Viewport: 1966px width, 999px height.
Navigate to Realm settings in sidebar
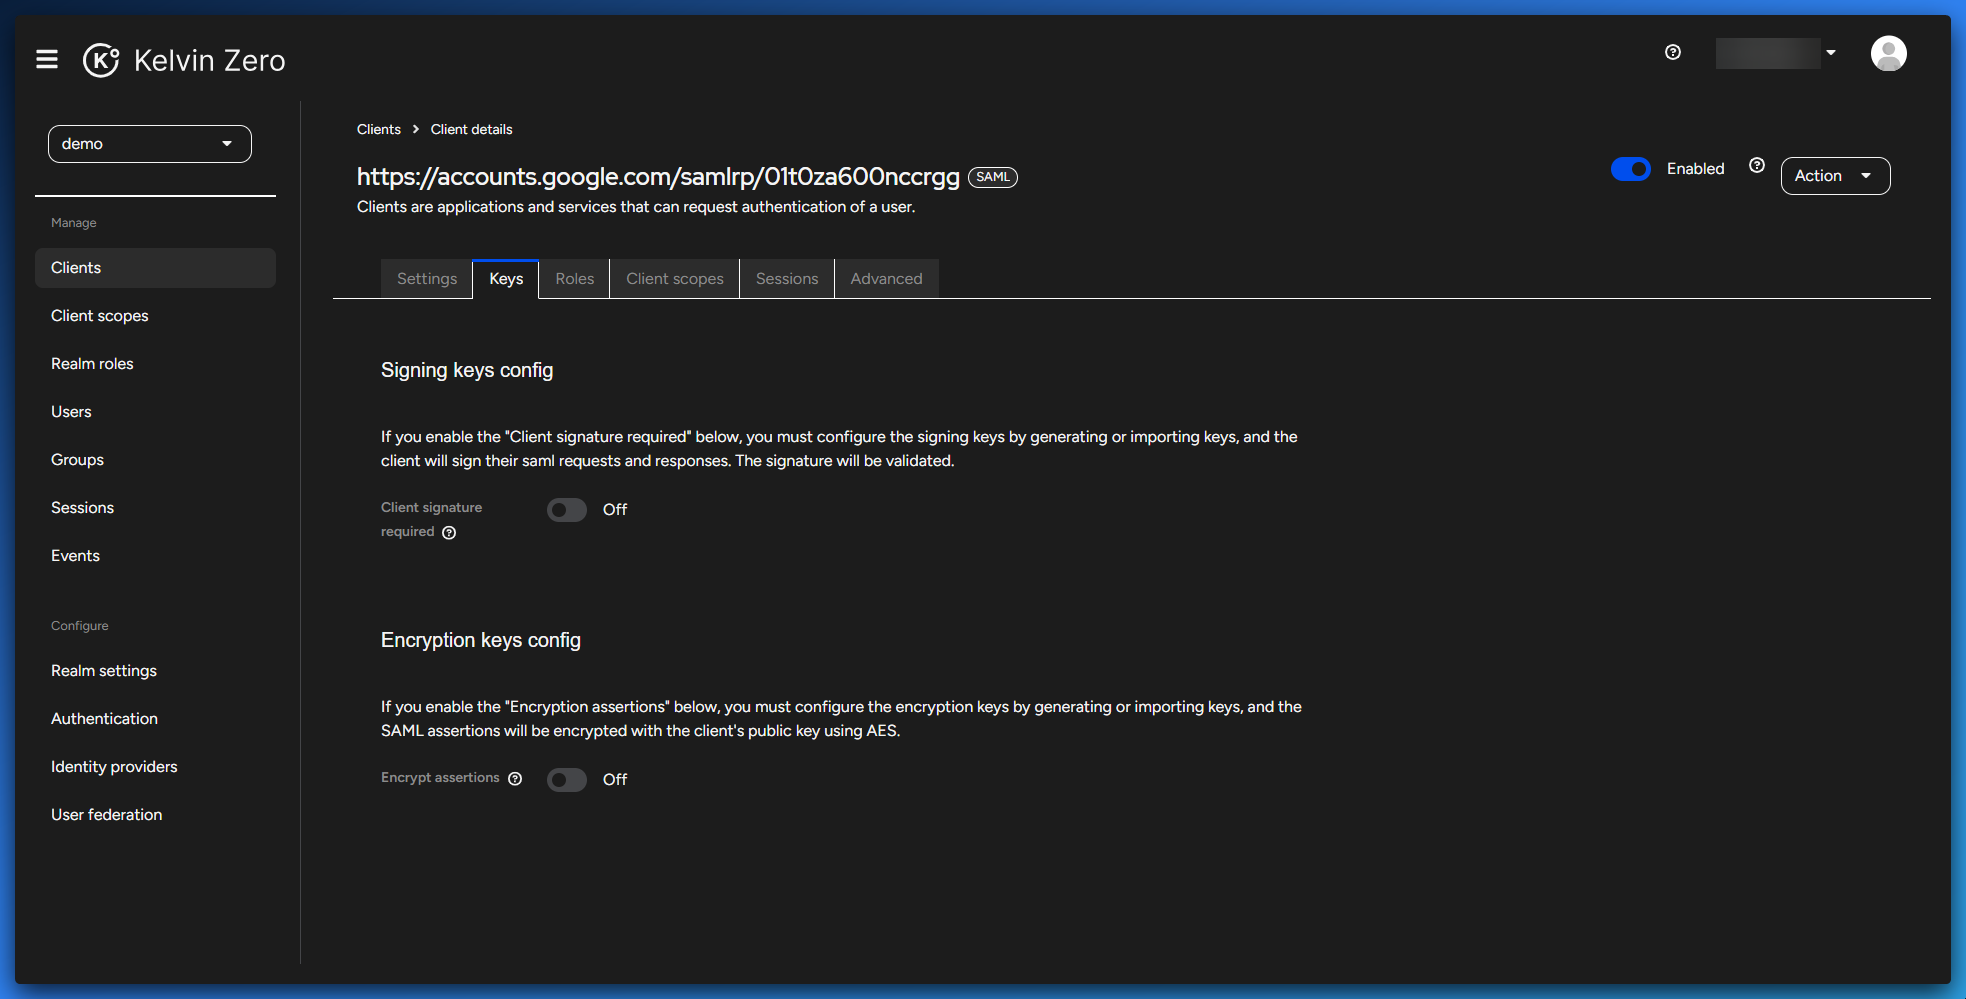coord(104,671)
